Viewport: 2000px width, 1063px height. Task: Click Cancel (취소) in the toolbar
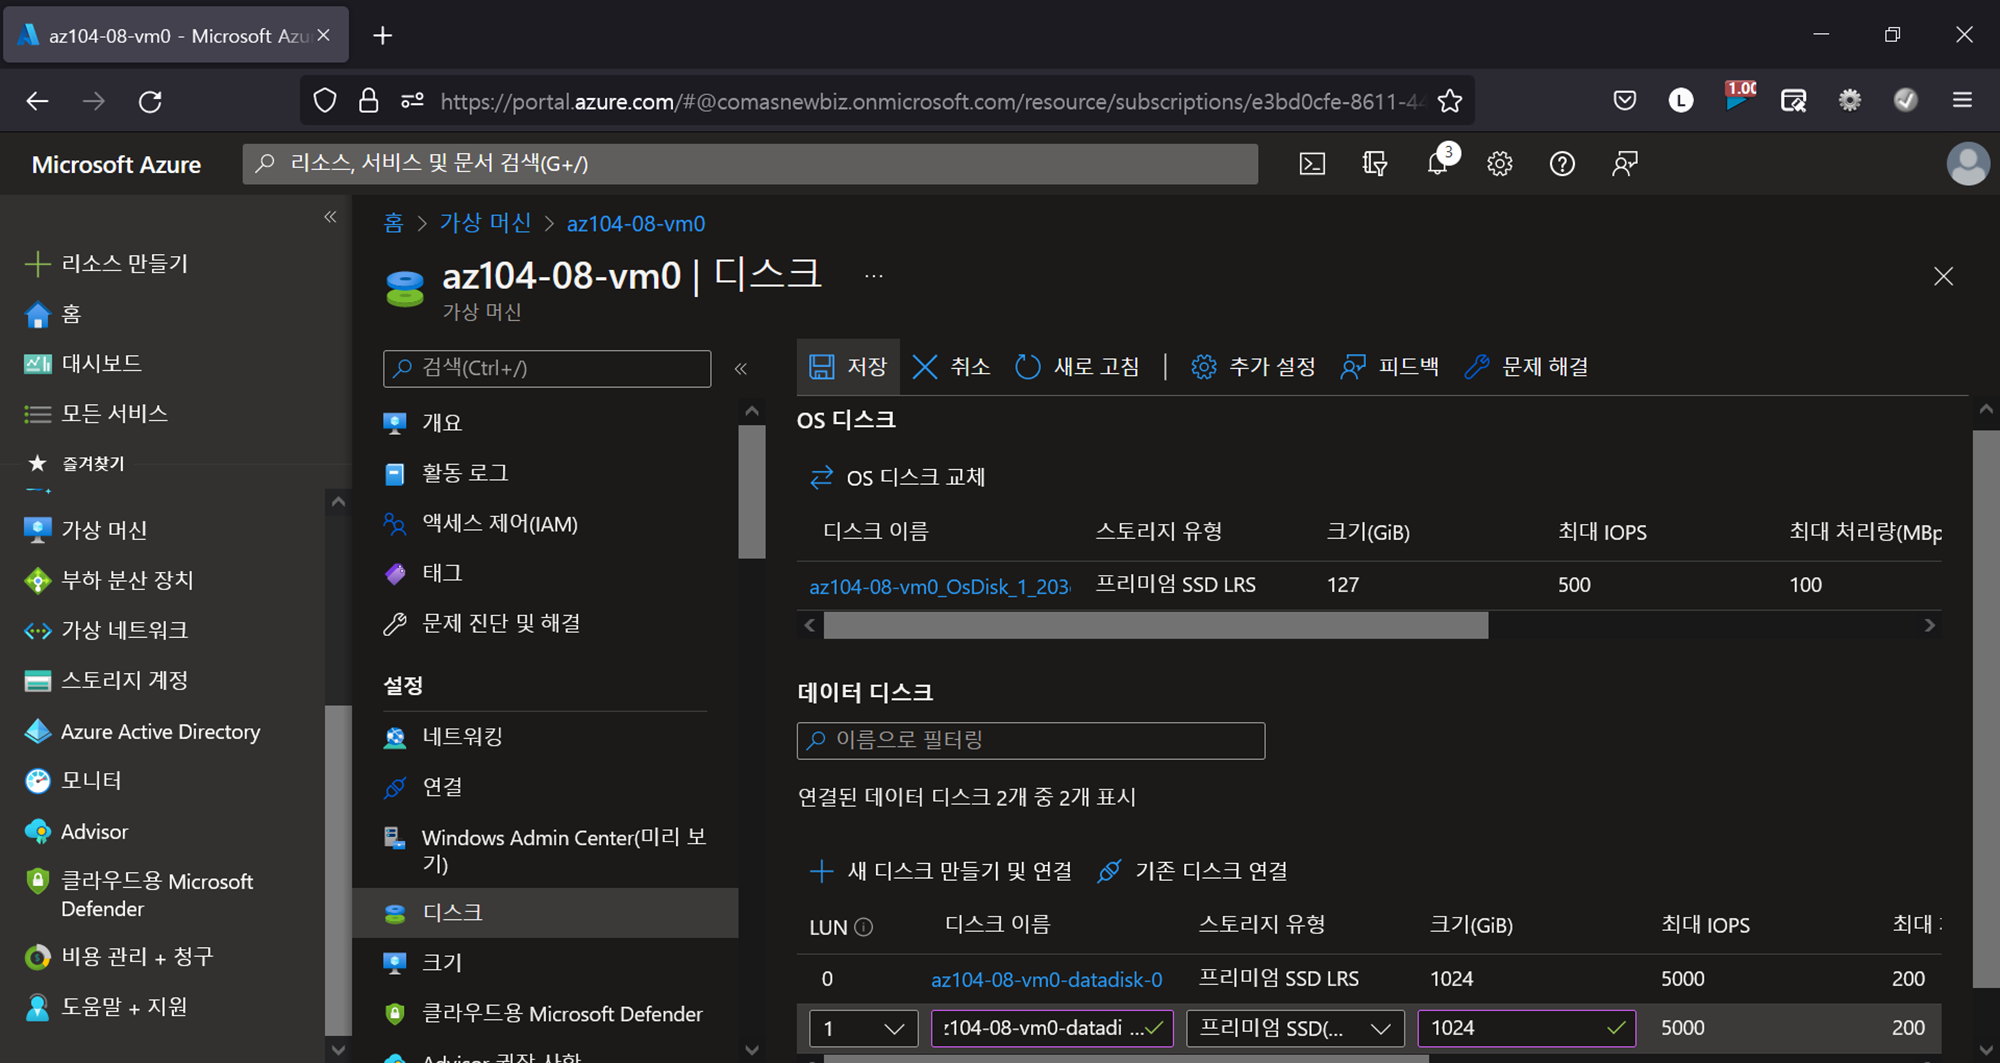click(x=952, y=367)
